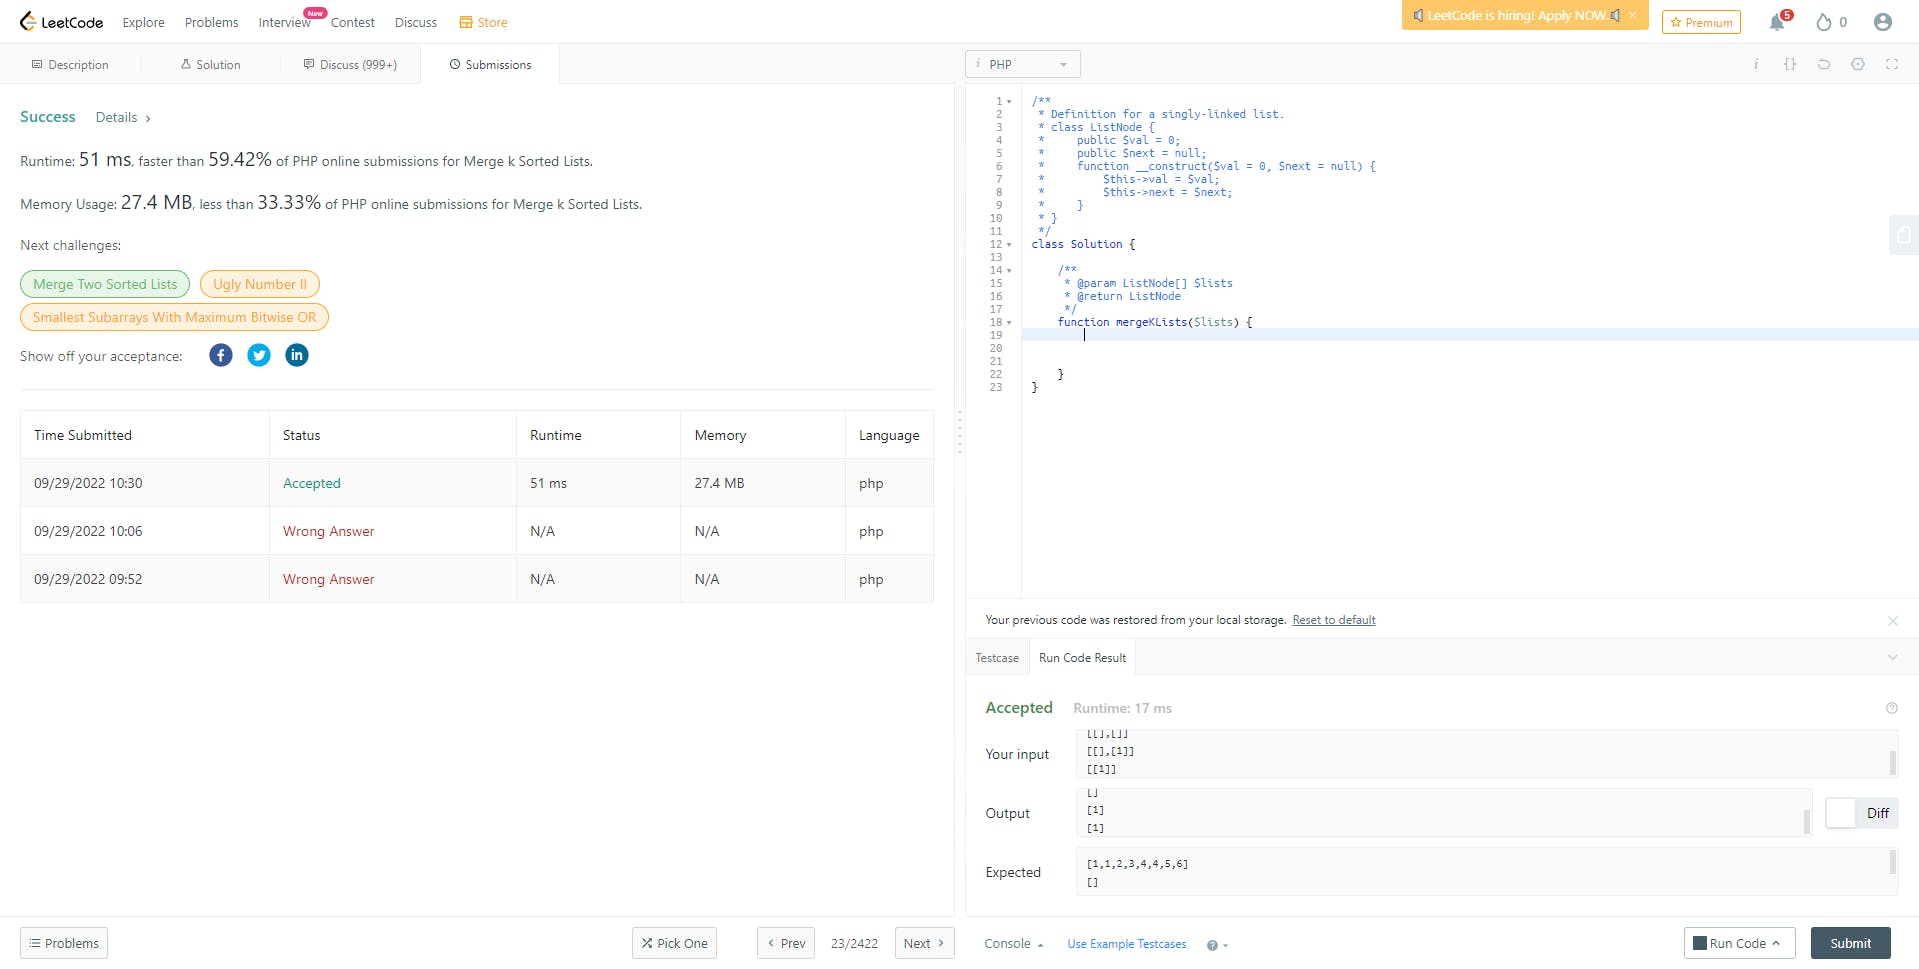The height and width of the screenshot is (969, 1919).
Task: Share acceptance on LinkedIn
Action: point(297,355)
